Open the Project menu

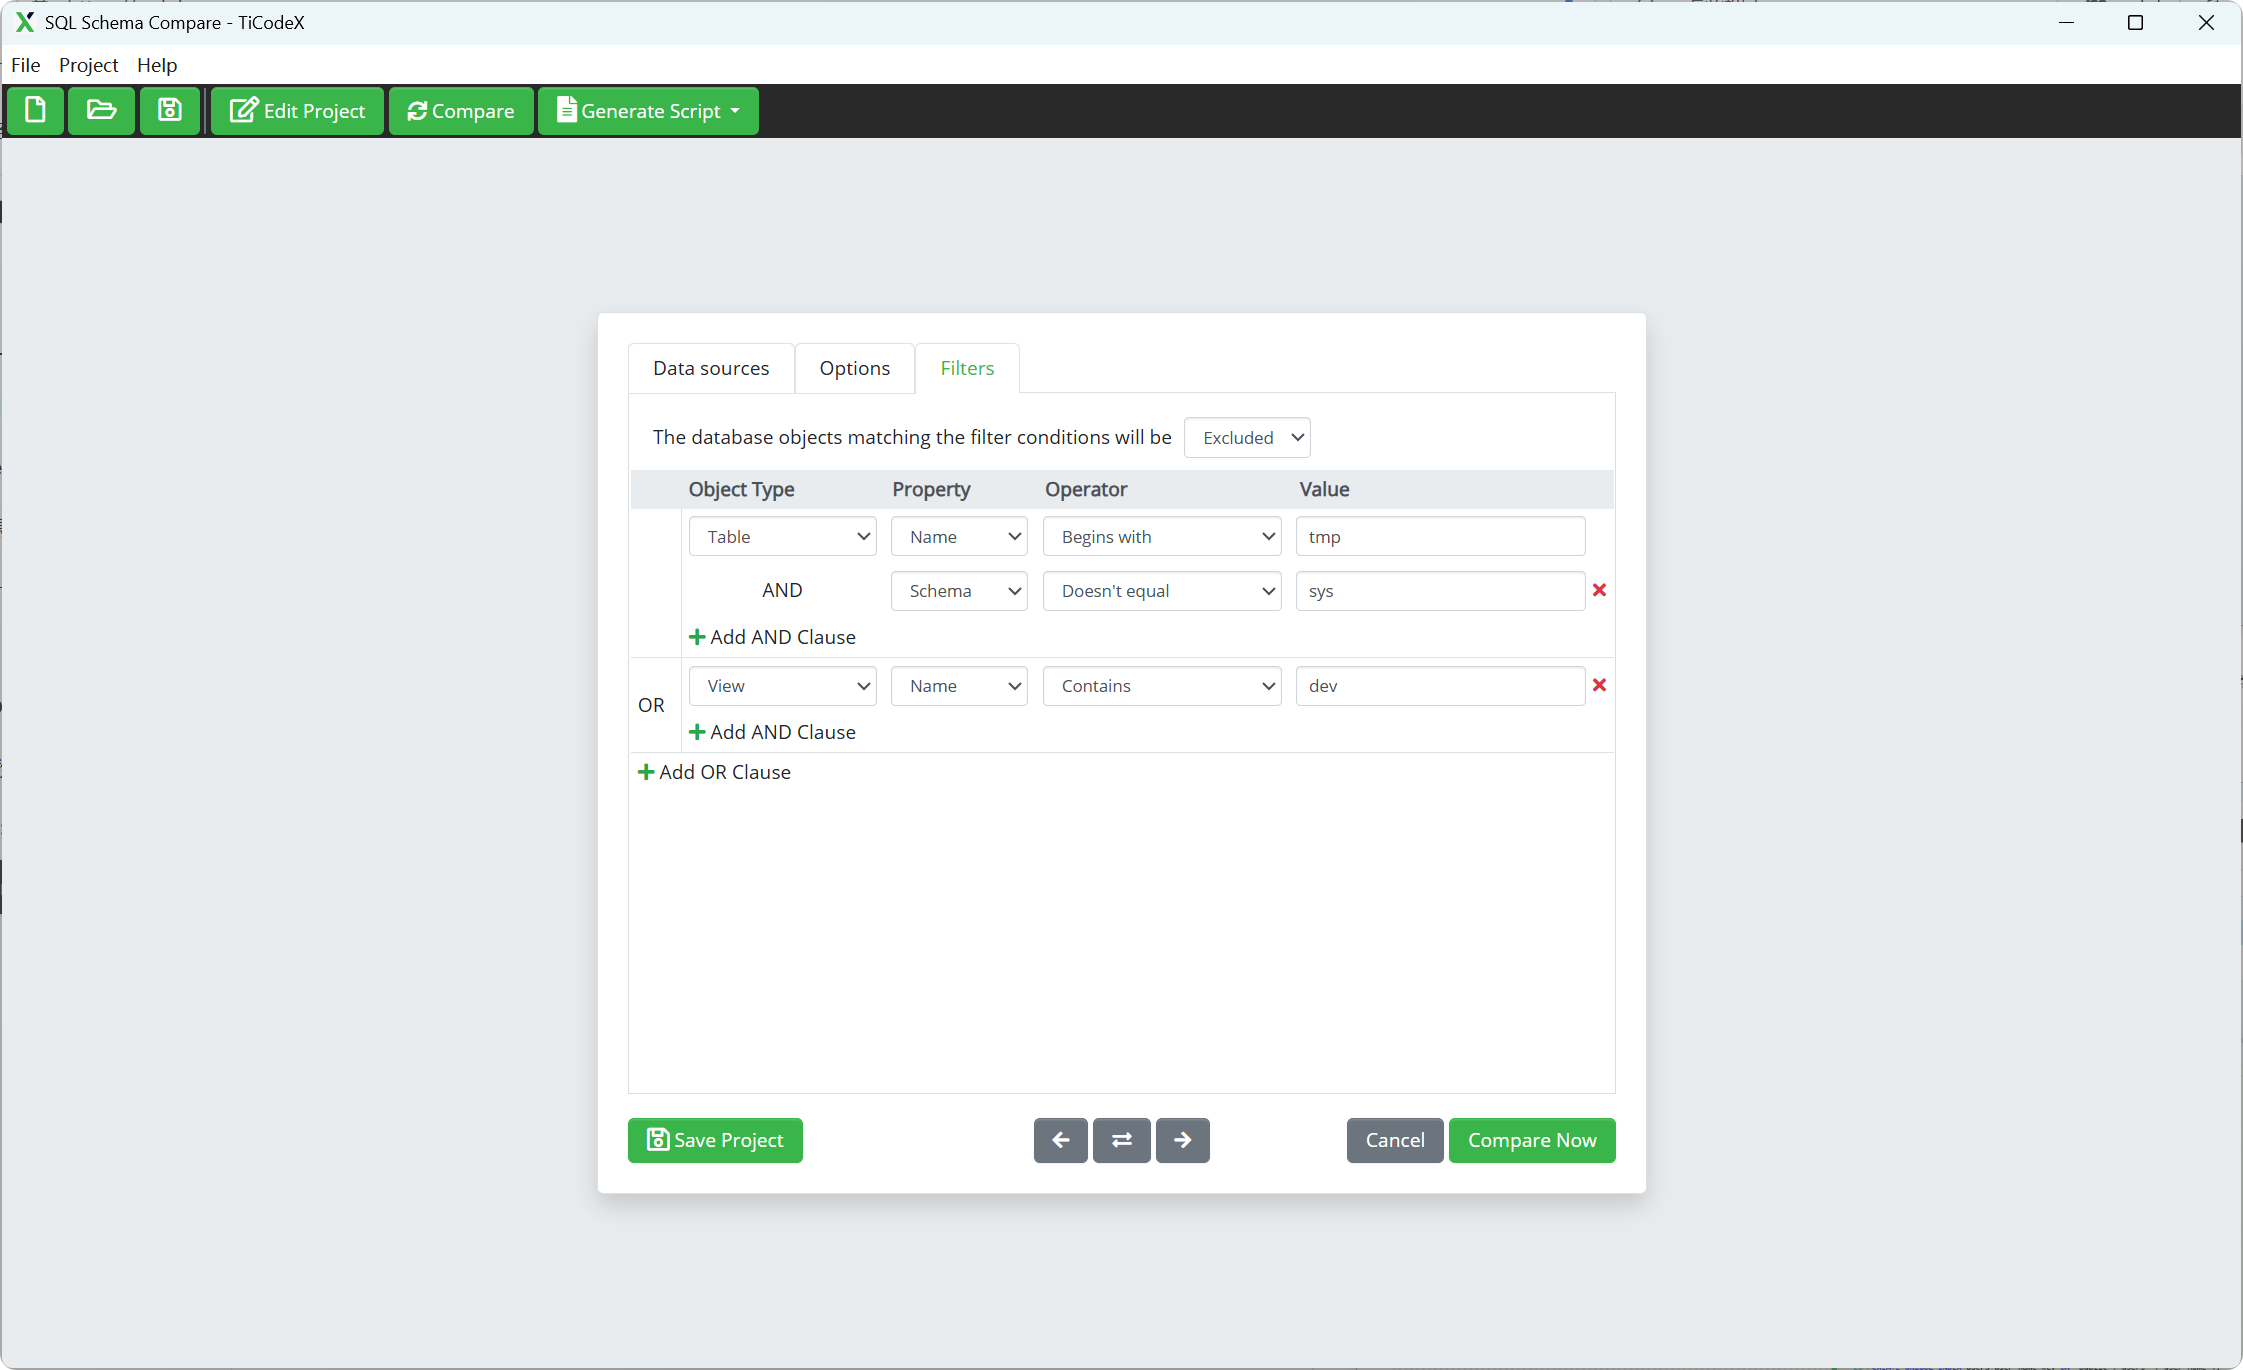tap(88, 65)
